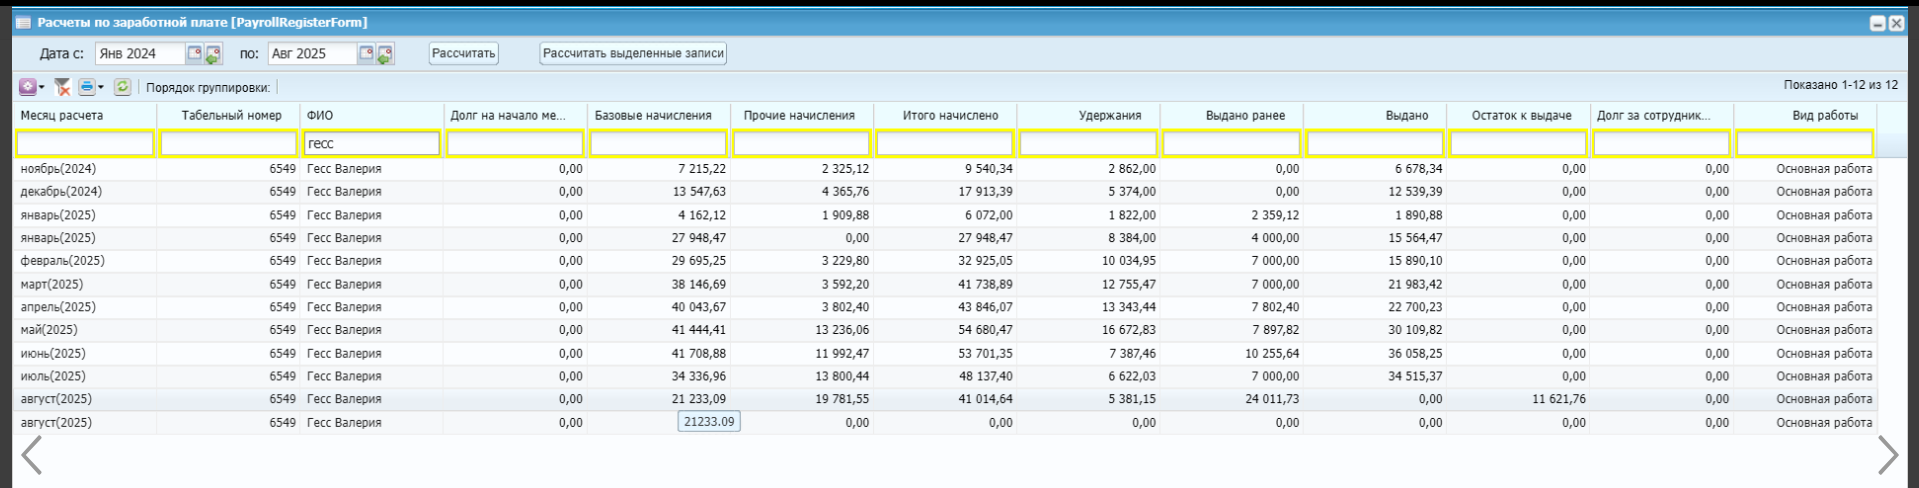The height and width of the screenshot is (488, 1919).
Task: Sort by 'Табельный номер' column header
Action: click(228, 116)
